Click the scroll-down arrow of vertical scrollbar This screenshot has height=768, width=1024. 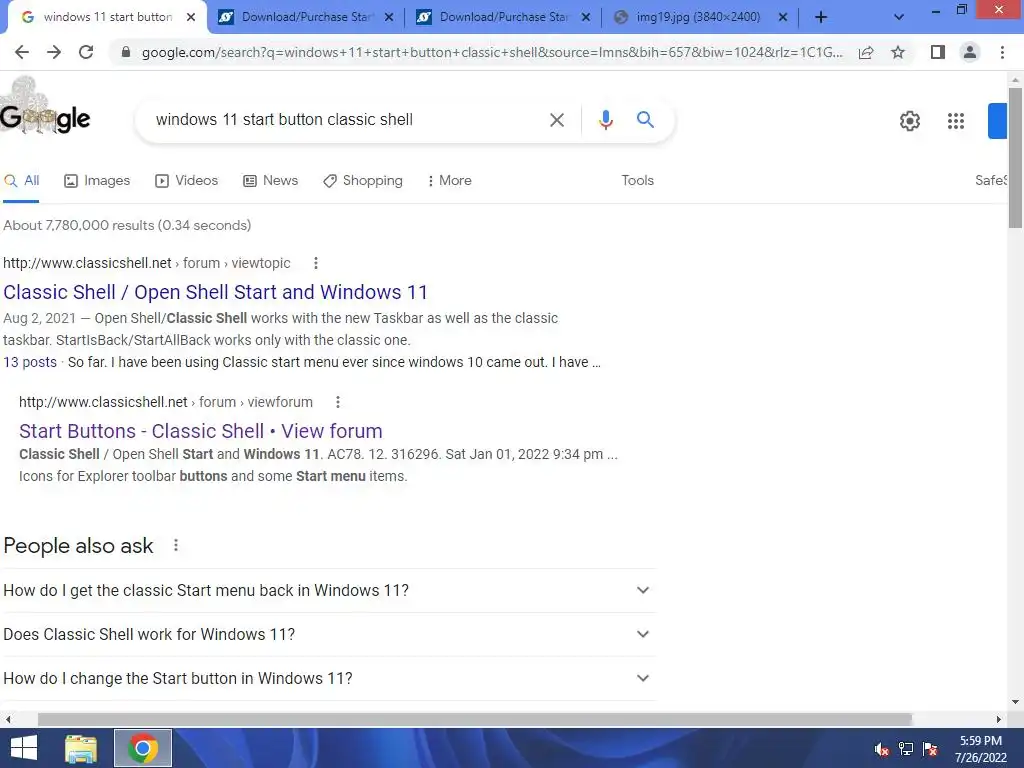pos(1015,702)
